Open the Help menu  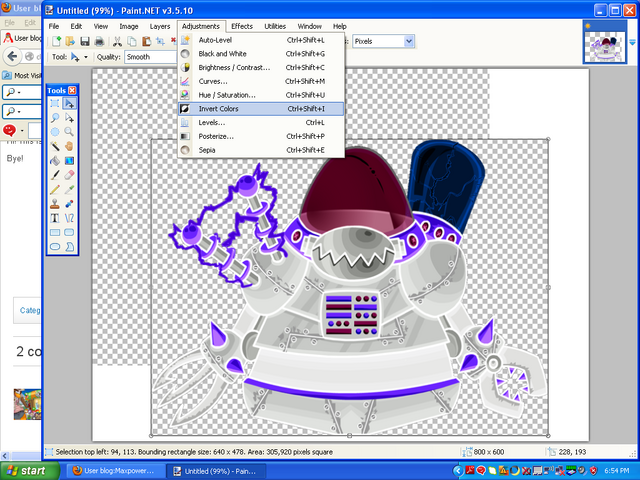tap(340, 26)
